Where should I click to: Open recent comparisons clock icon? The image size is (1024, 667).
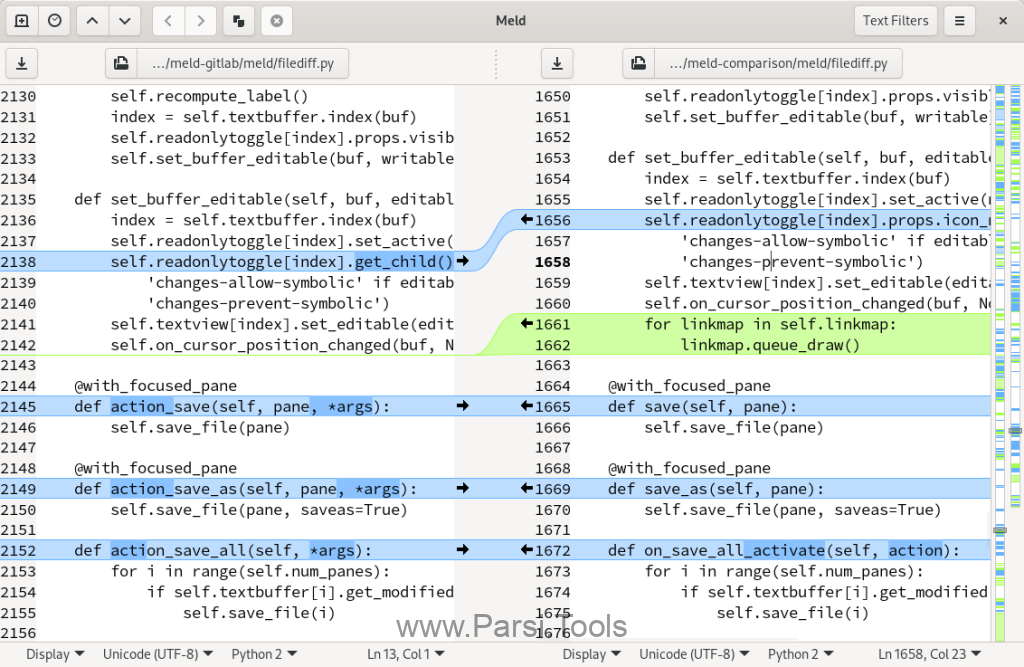[55, 21]
